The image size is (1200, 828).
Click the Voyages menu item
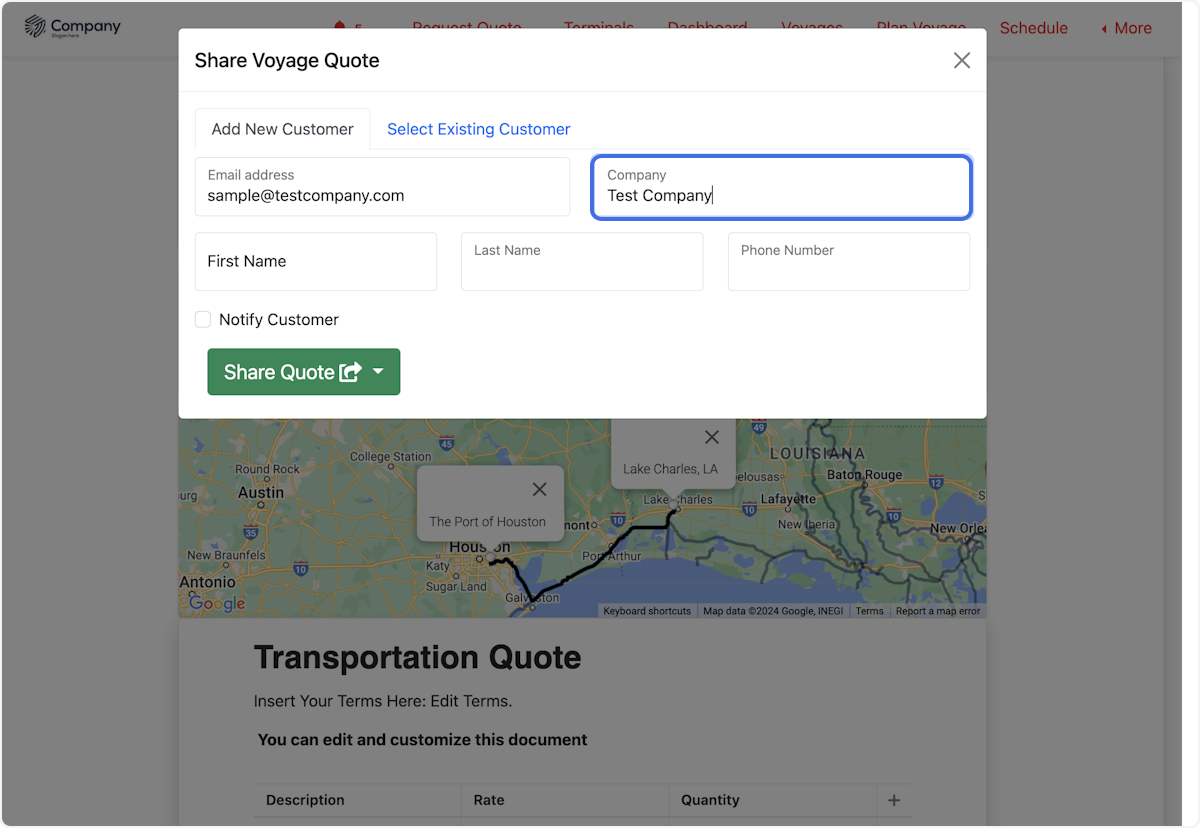tap(812, 28)
